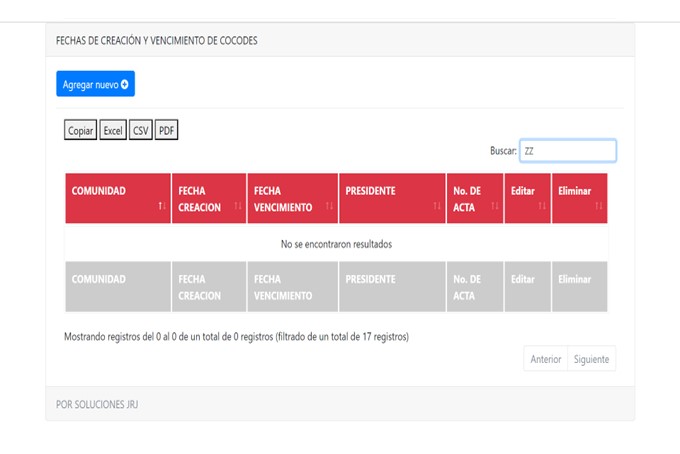
Task: Click sort arrows icon in COMUNIDAD header
Action: (162, 206)
